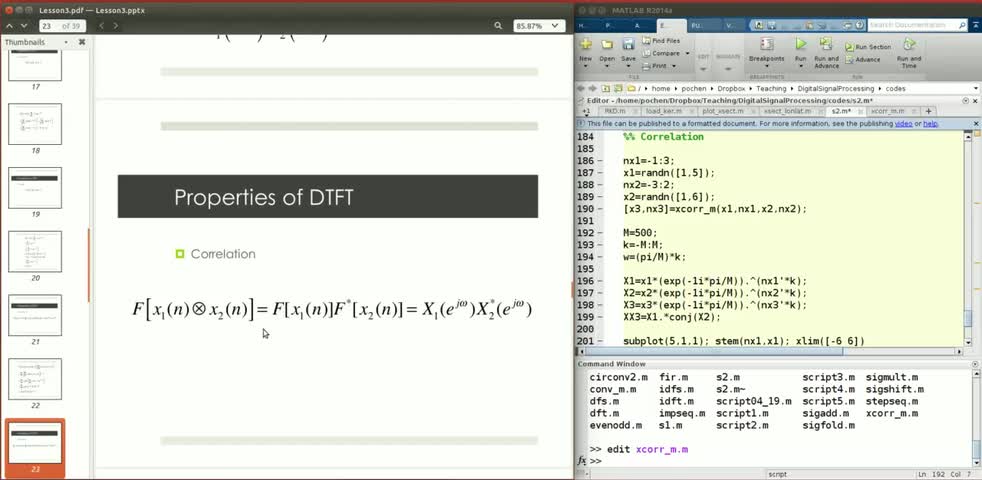Go to previous page in PDF viewer

click(9, 26)
